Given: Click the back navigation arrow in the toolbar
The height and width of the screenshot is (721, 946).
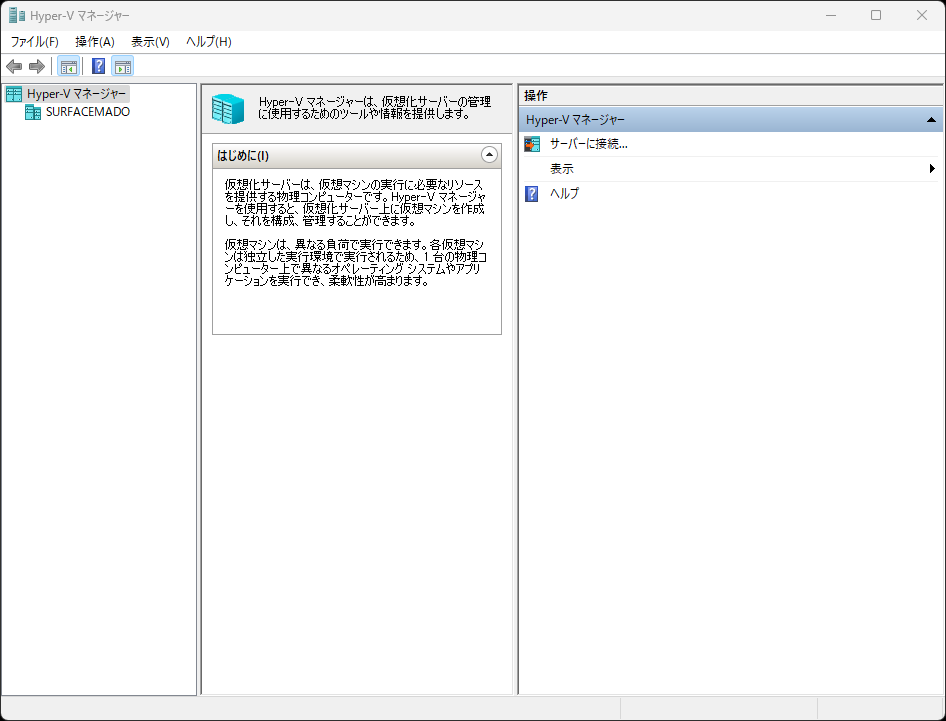Looking at the screenshot, I should coord(13,66).
